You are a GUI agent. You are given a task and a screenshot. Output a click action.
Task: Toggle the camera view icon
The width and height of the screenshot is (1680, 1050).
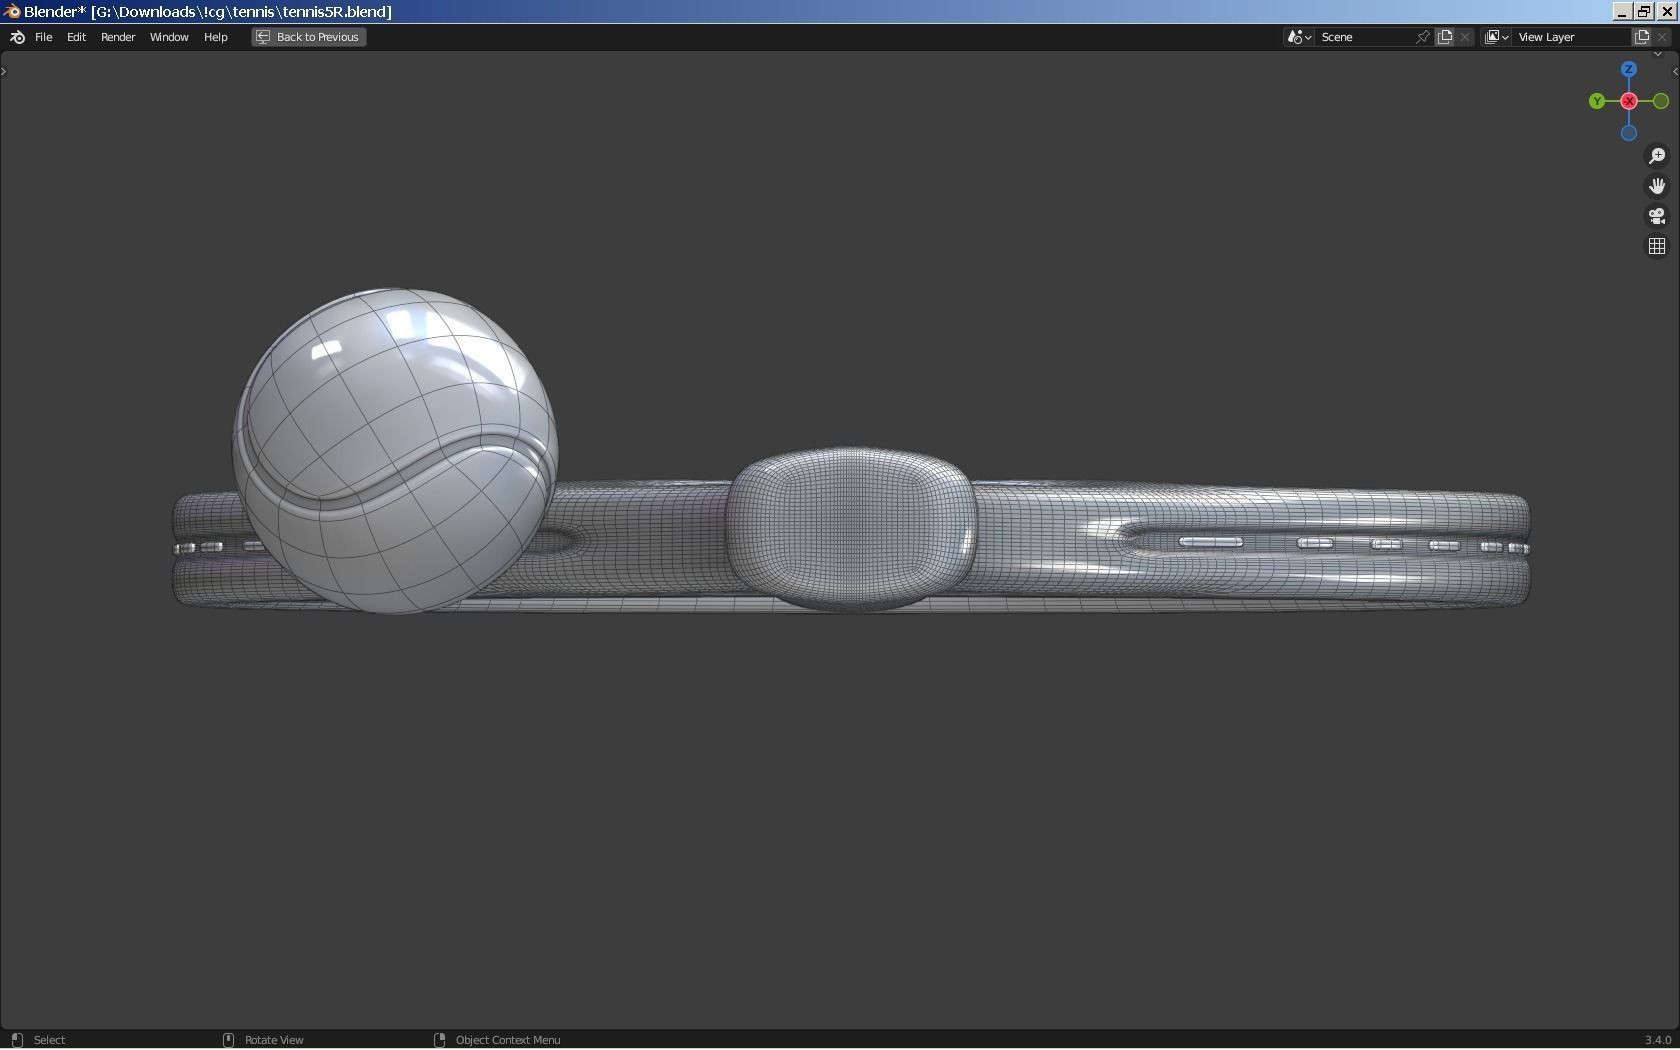(1657, 216)
